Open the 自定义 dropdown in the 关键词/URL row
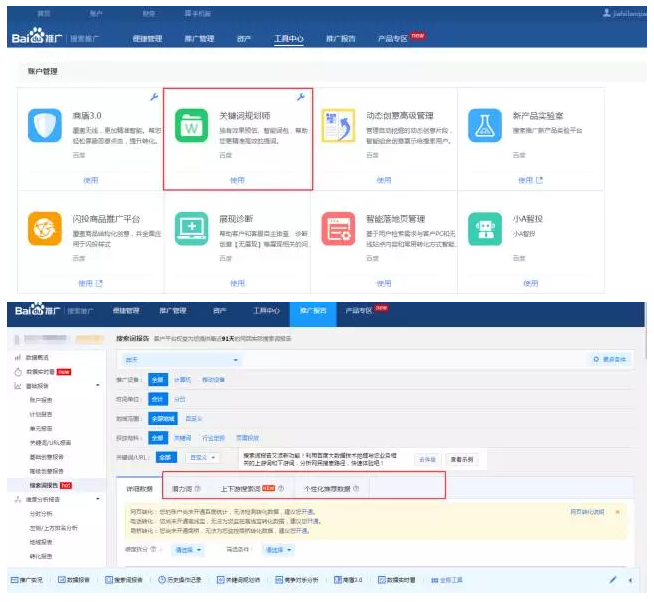The height and width of the screenshot is (602, 654). [x=202, y=457]
